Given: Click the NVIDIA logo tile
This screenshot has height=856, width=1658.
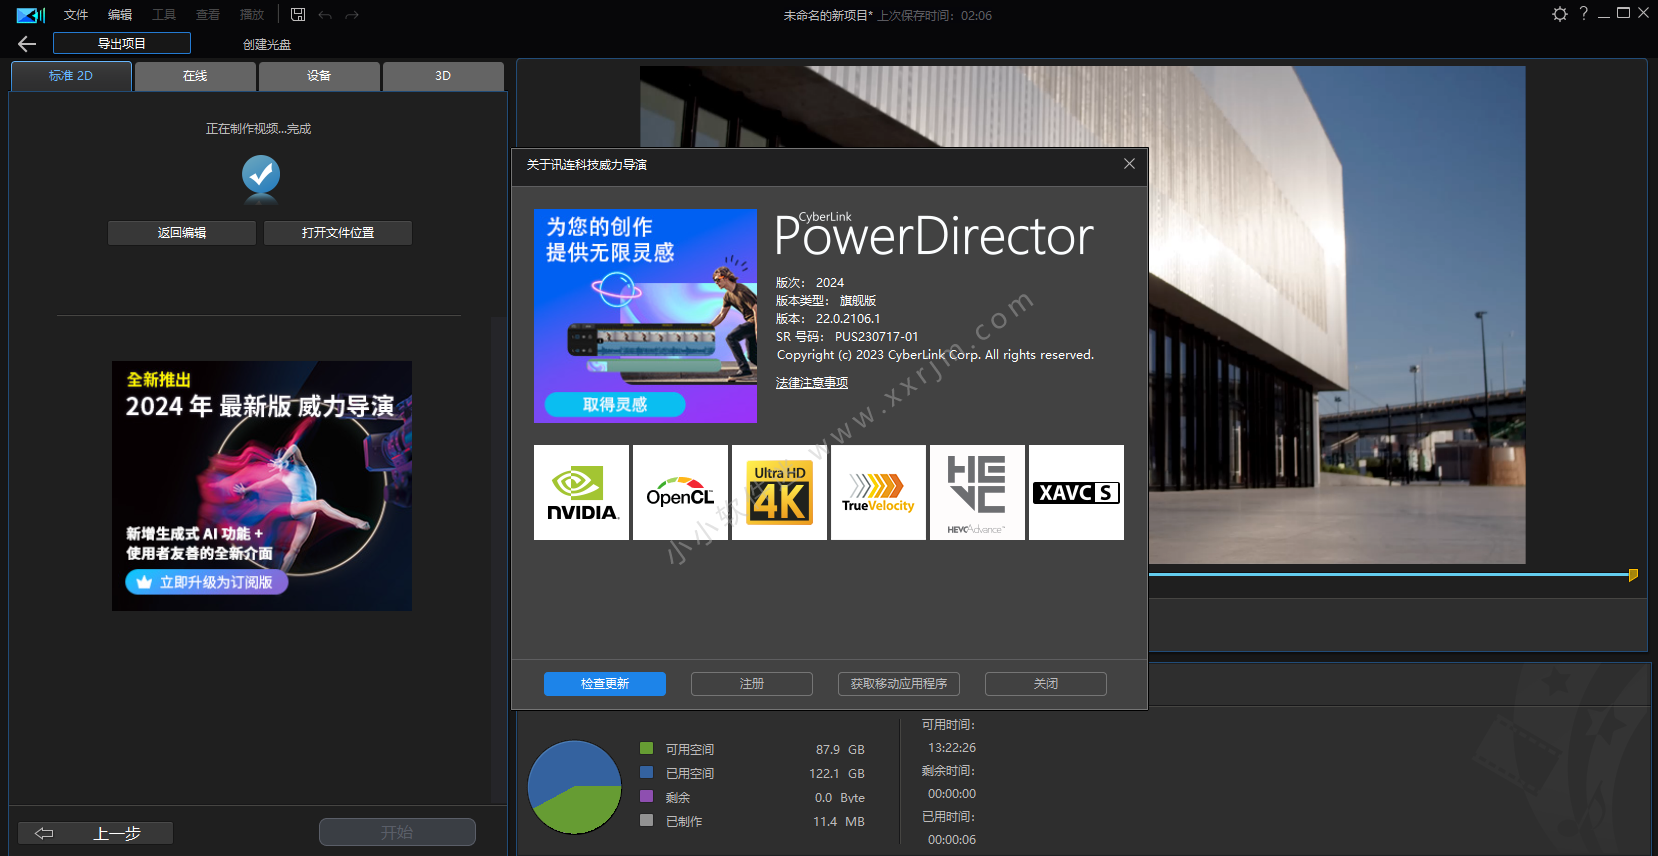Looking at the screenshot, I should click(x=581, y=493).
